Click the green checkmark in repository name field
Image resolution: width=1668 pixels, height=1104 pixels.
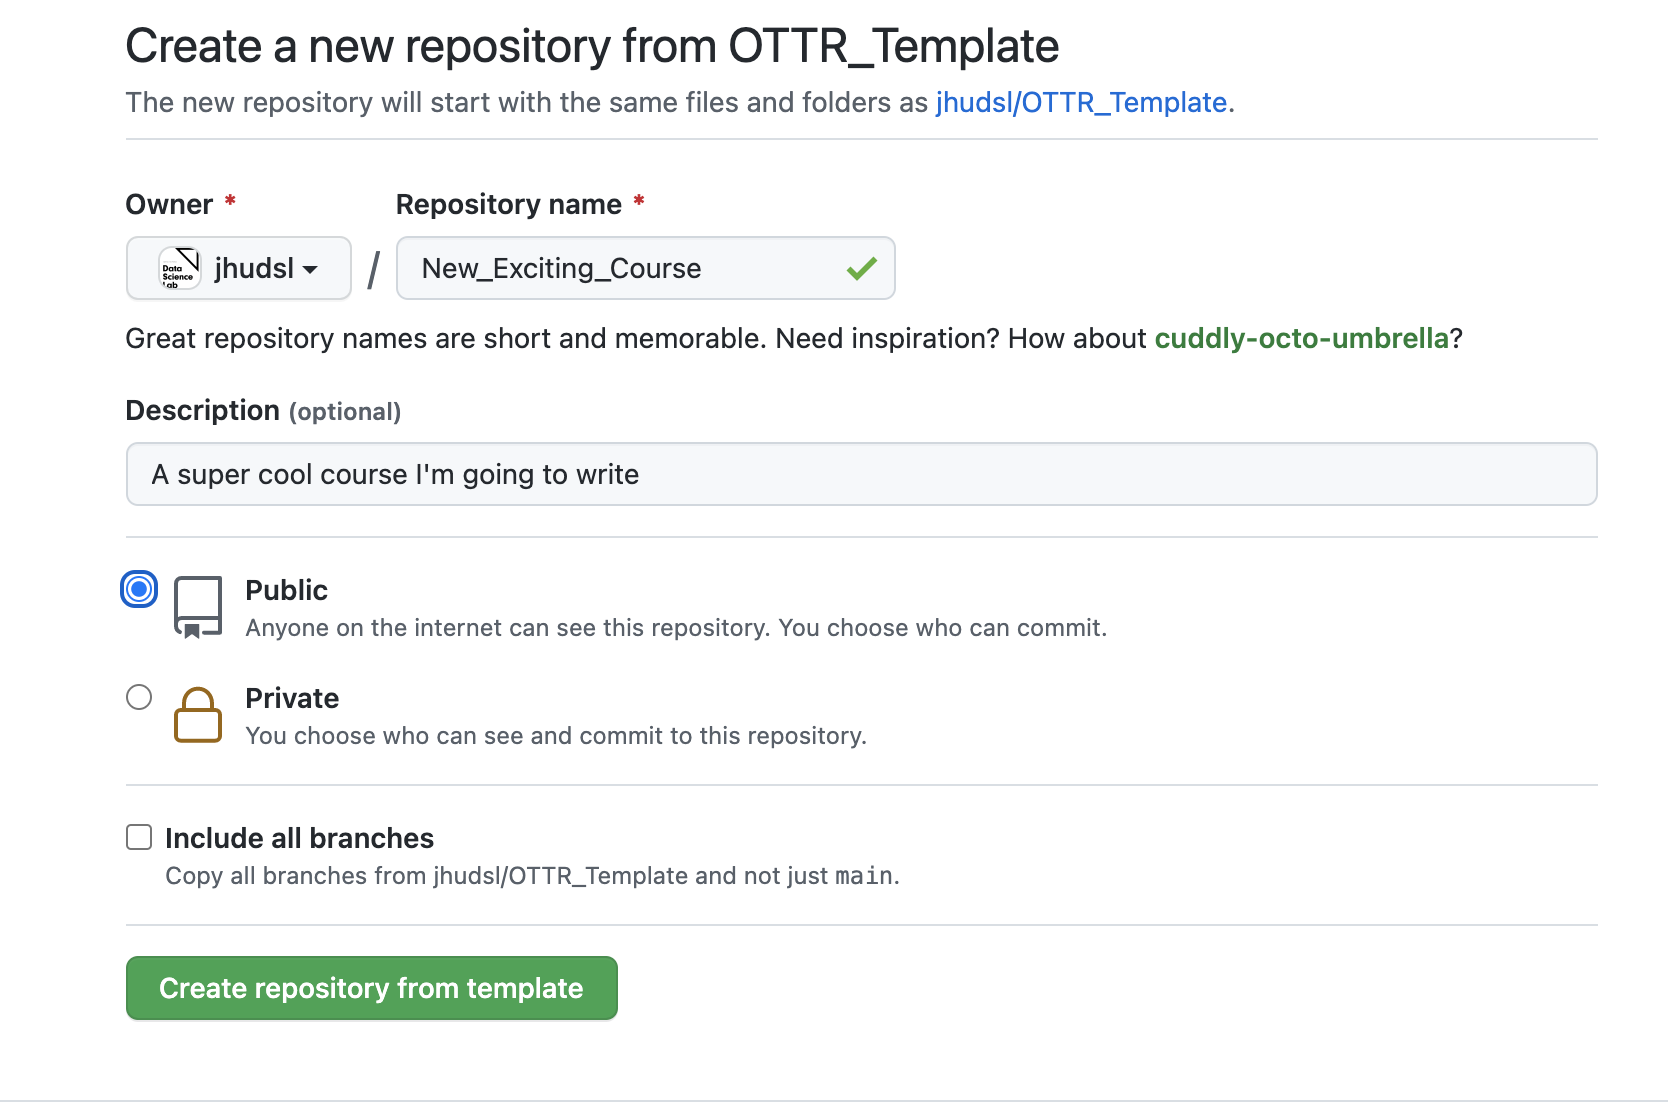(861, 268)
